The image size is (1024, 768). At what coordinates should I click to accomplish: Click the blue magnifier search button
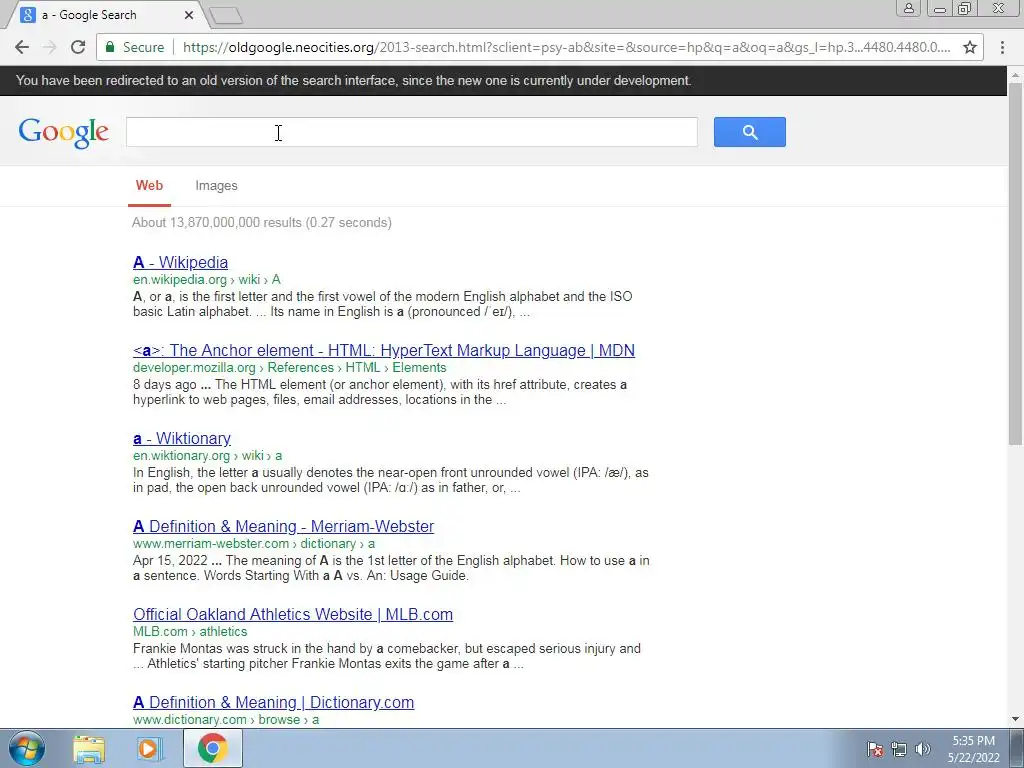750,132
